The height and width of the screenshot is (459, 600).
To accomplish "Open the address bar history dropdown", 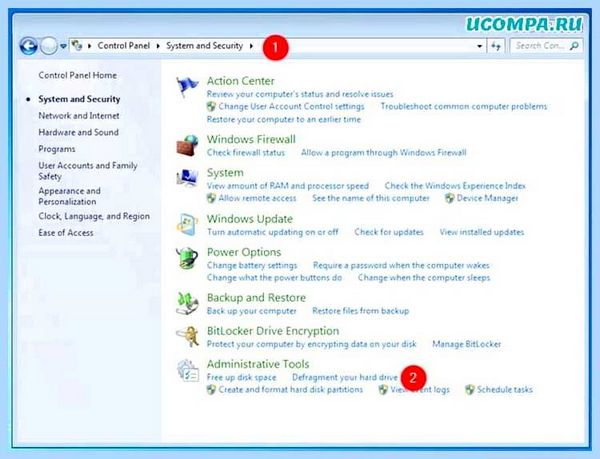I will (479, 46).
